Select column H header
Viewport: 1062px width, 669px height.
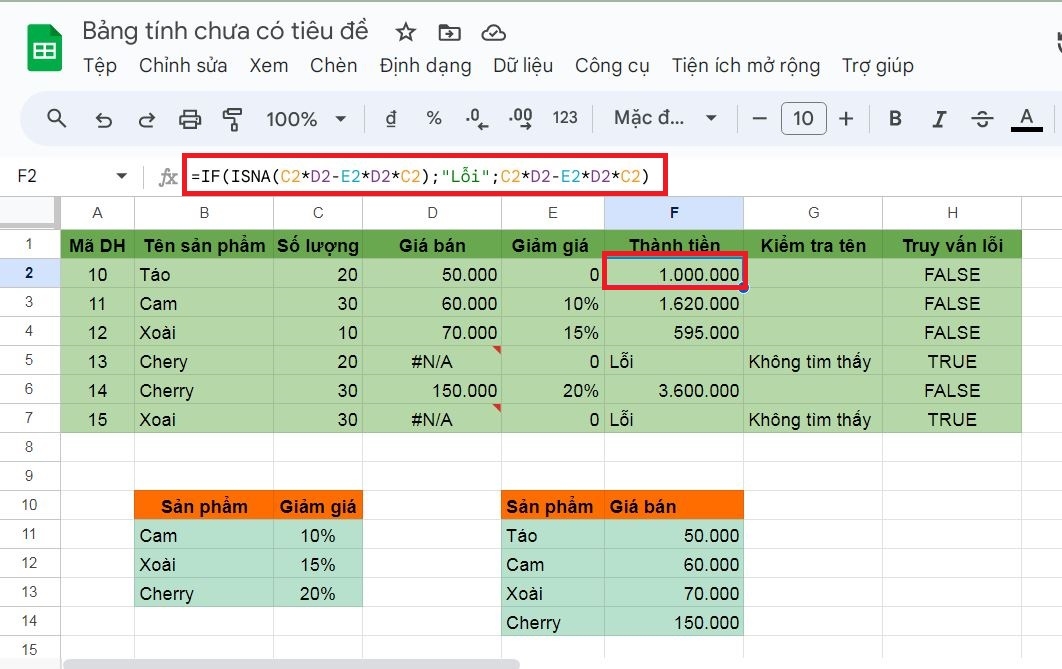click(x=952, y=213)
